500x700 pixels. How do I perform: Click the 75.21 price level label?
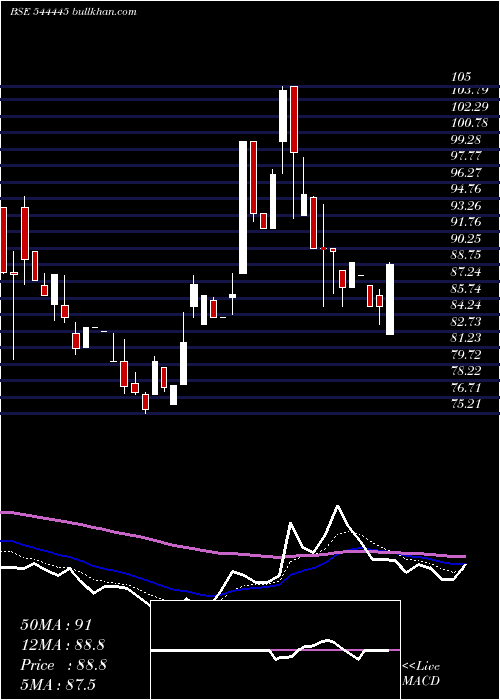(466, 404)
